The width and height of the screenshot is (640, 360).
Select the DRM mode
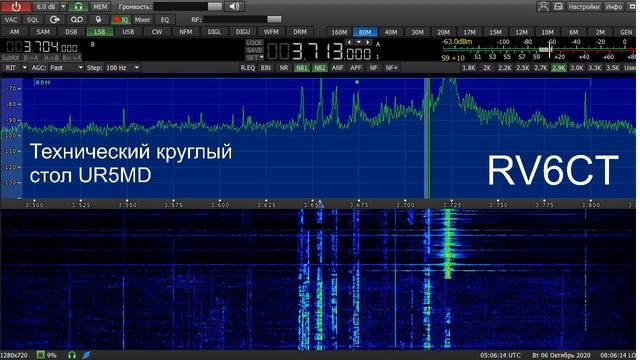point(300,32)
